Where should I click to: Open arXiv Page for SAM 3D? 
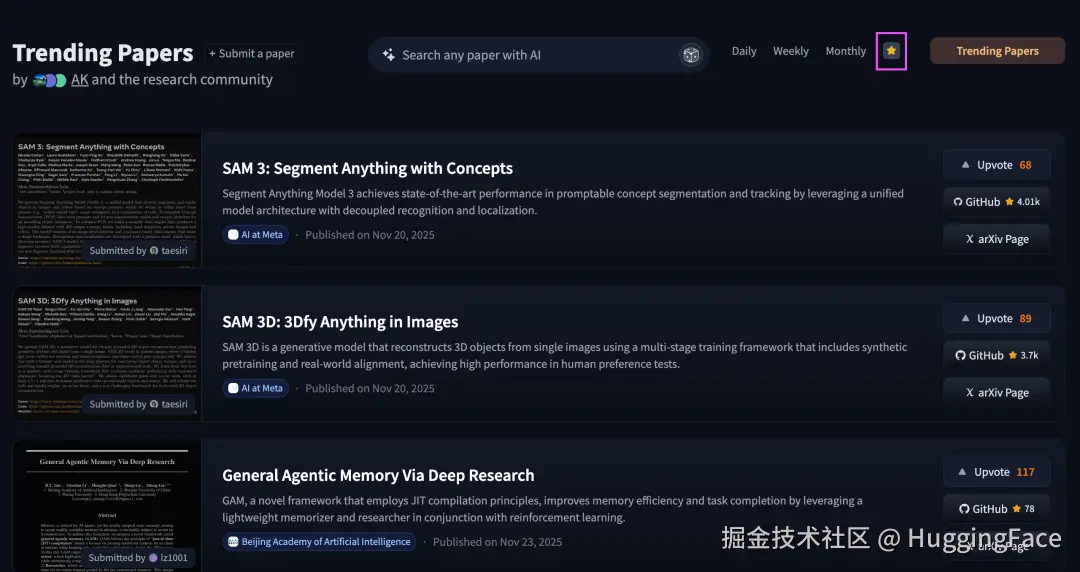(x=997, y=393)
